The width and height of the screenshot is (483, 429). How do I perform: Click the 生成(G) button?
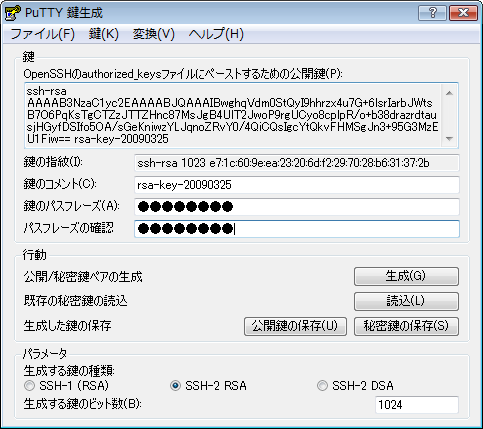point(406,276)
